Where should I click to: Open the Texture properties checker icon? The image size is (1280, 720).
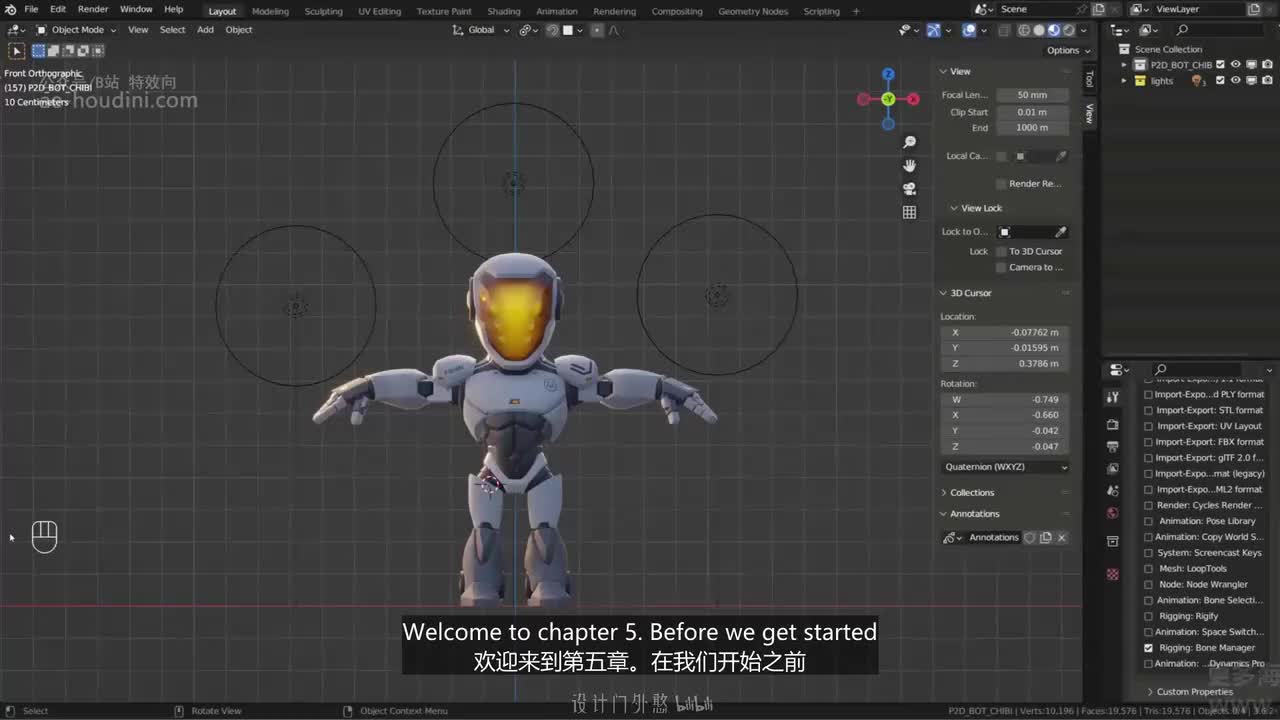click(1112, 574)
